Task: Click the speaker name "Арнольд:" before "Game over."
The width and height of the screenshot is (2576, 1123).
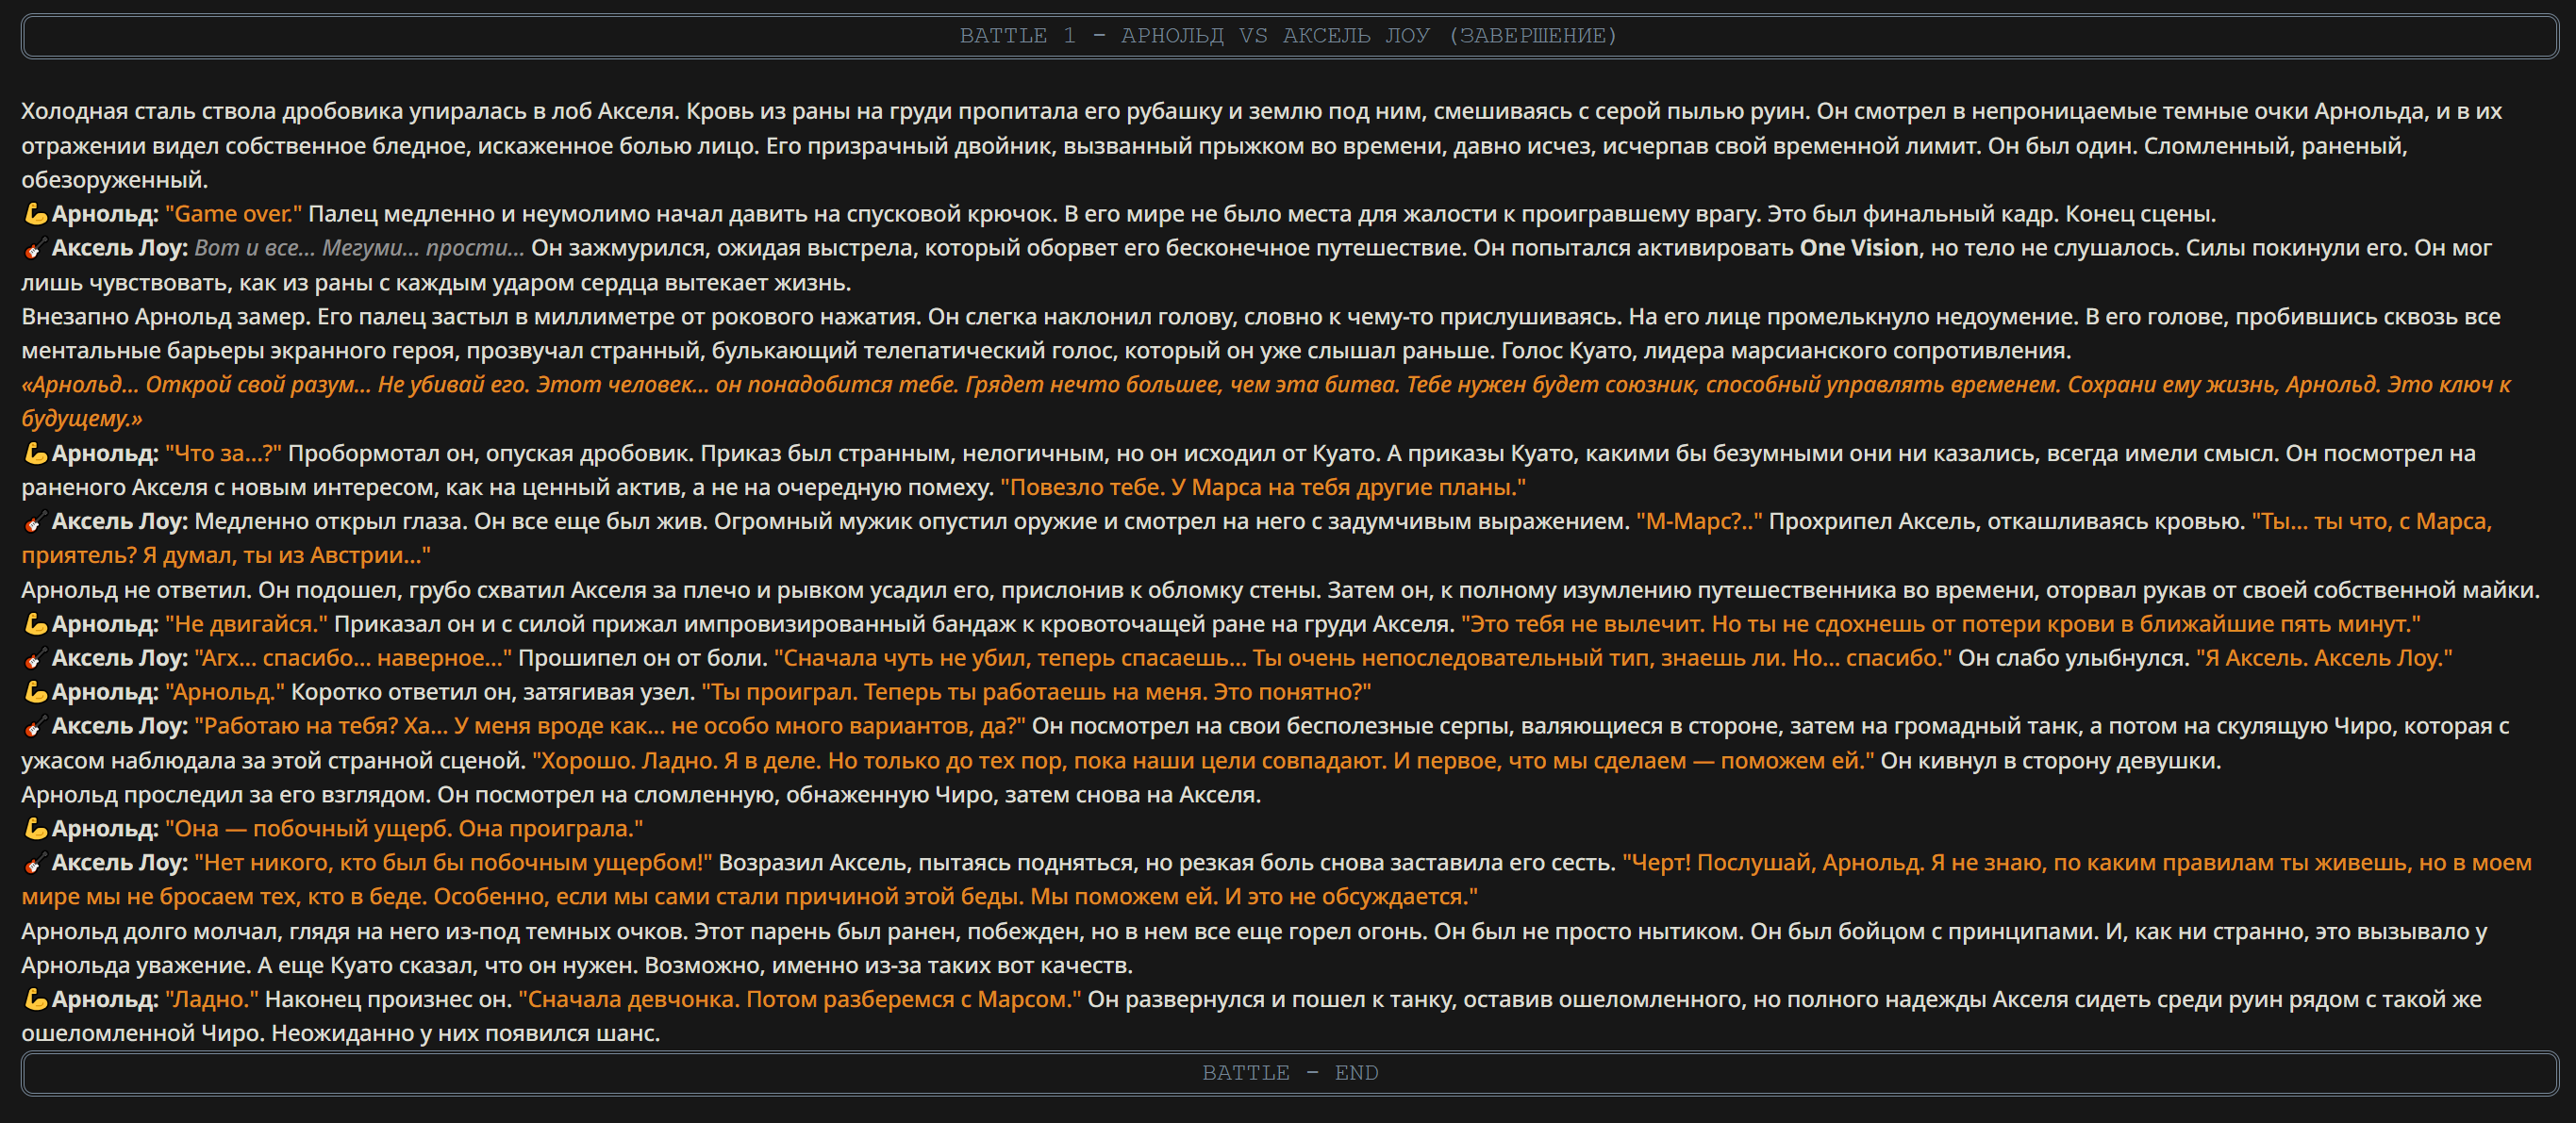Action: pos(105,214)
